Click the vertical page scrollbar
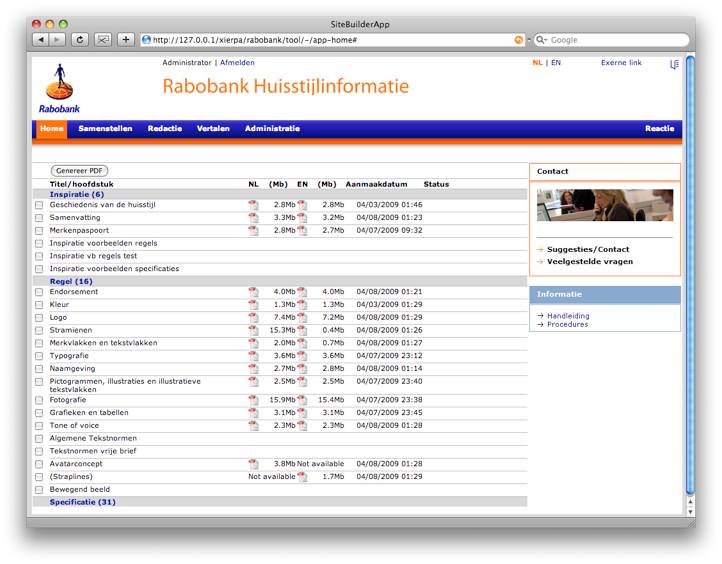 (690, 275)
